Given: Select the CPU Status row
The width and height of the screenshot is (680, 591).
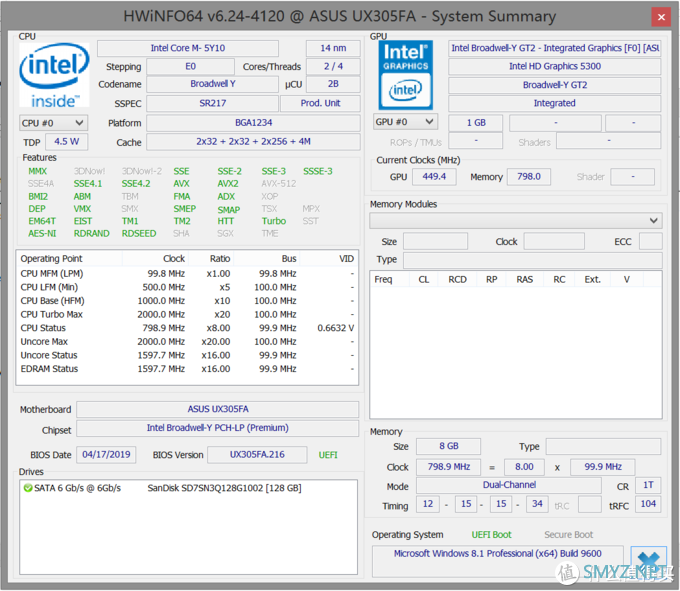Looking at the screenshot, I should [x=187, y=328].
